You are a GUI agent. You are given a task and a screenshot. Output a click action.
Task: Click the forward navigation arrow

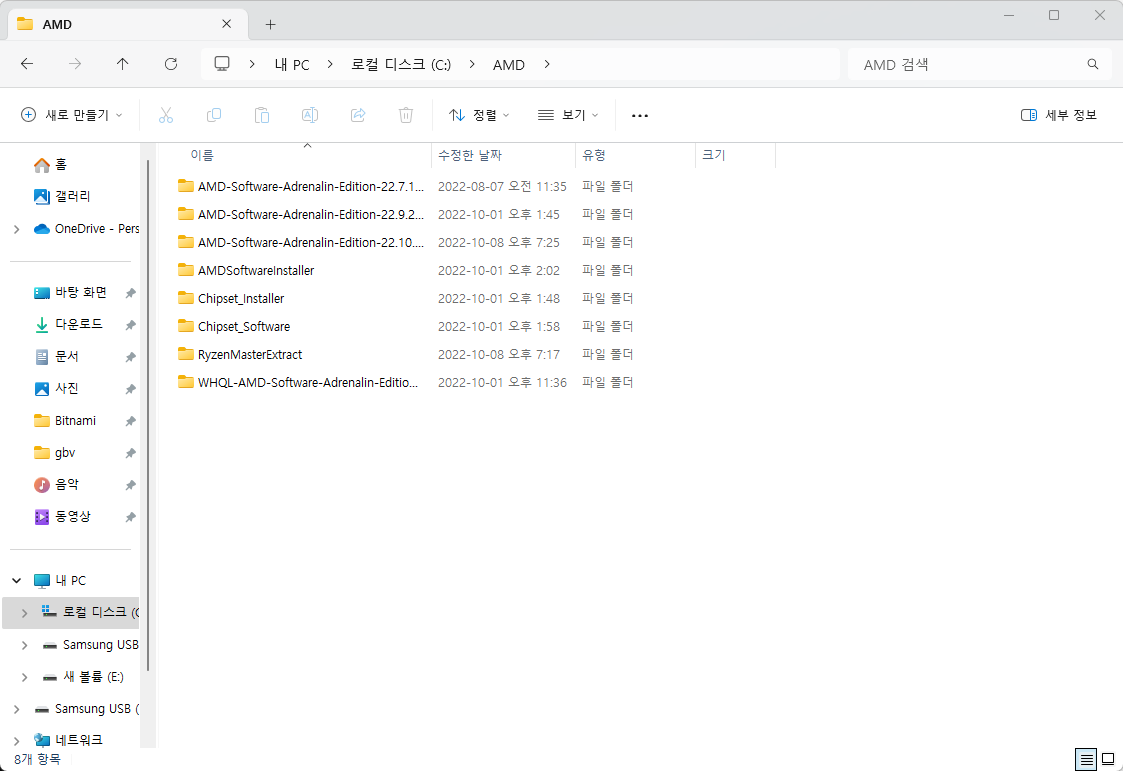point(74,64)
